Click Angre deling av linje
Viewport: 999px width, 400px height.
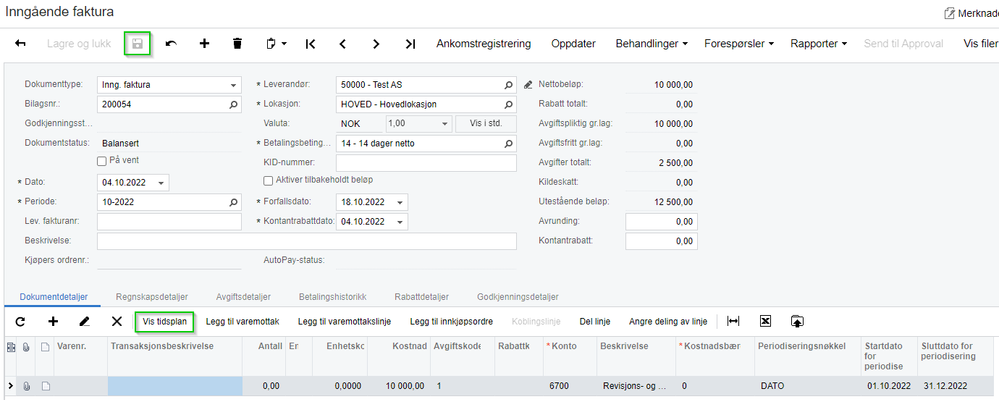coord(668,322)
